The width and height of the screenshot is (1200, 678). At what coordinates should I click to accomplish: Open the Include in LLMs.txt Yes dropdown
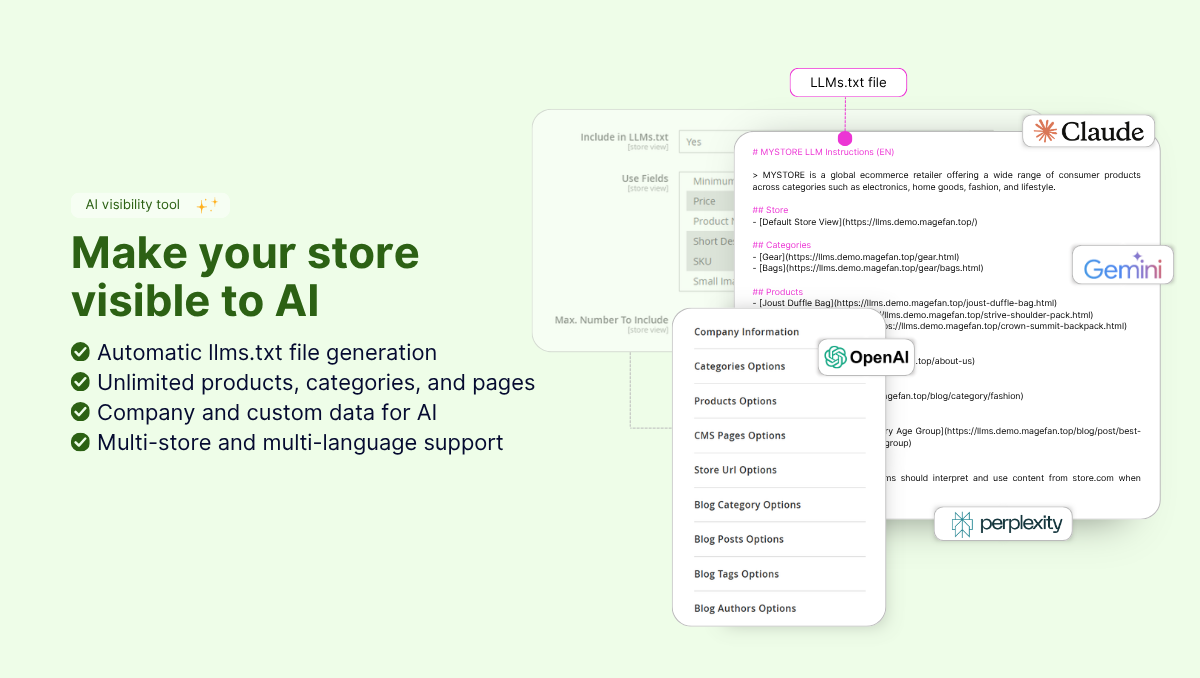tap(707, 141)
